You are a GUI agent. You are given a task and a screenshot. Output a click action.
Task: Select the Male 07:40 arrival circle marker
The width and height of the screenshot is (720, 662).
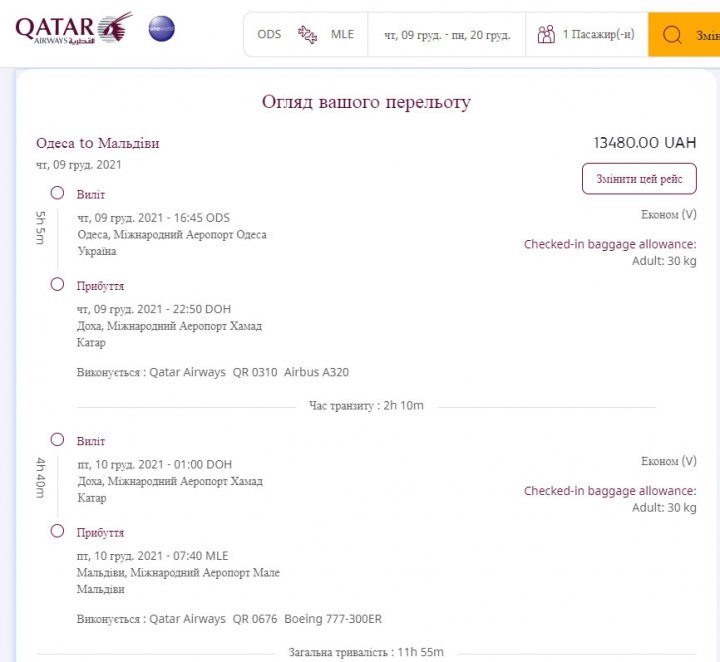[x=57, y=531]
